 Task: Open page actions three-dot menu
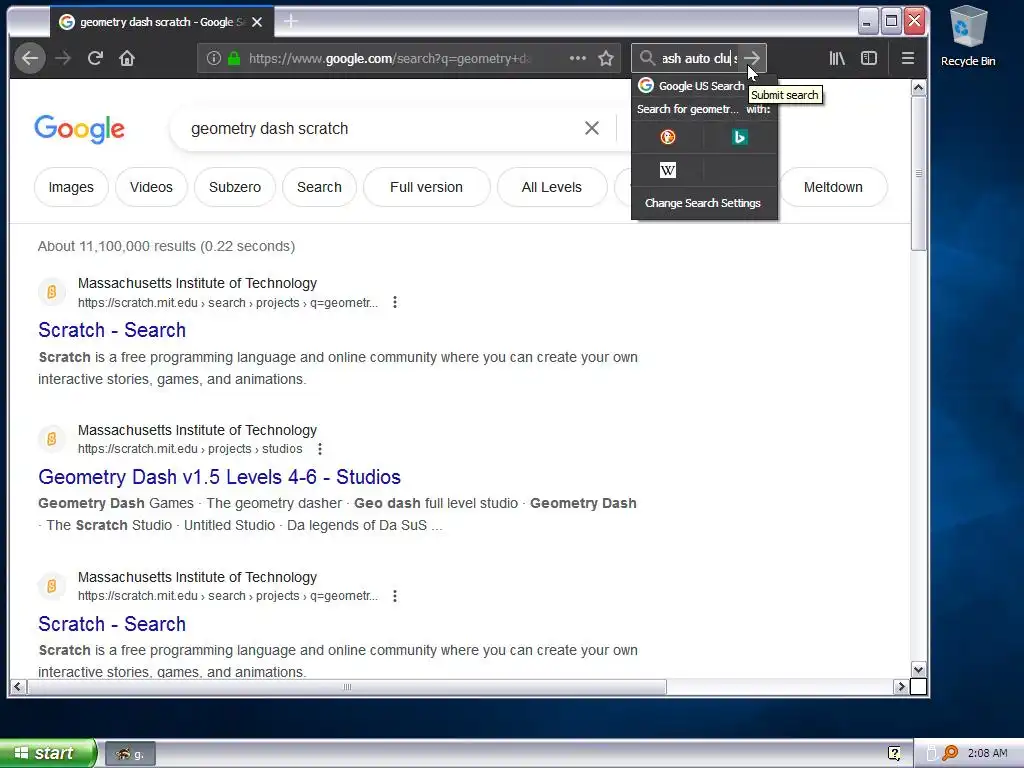577,58
